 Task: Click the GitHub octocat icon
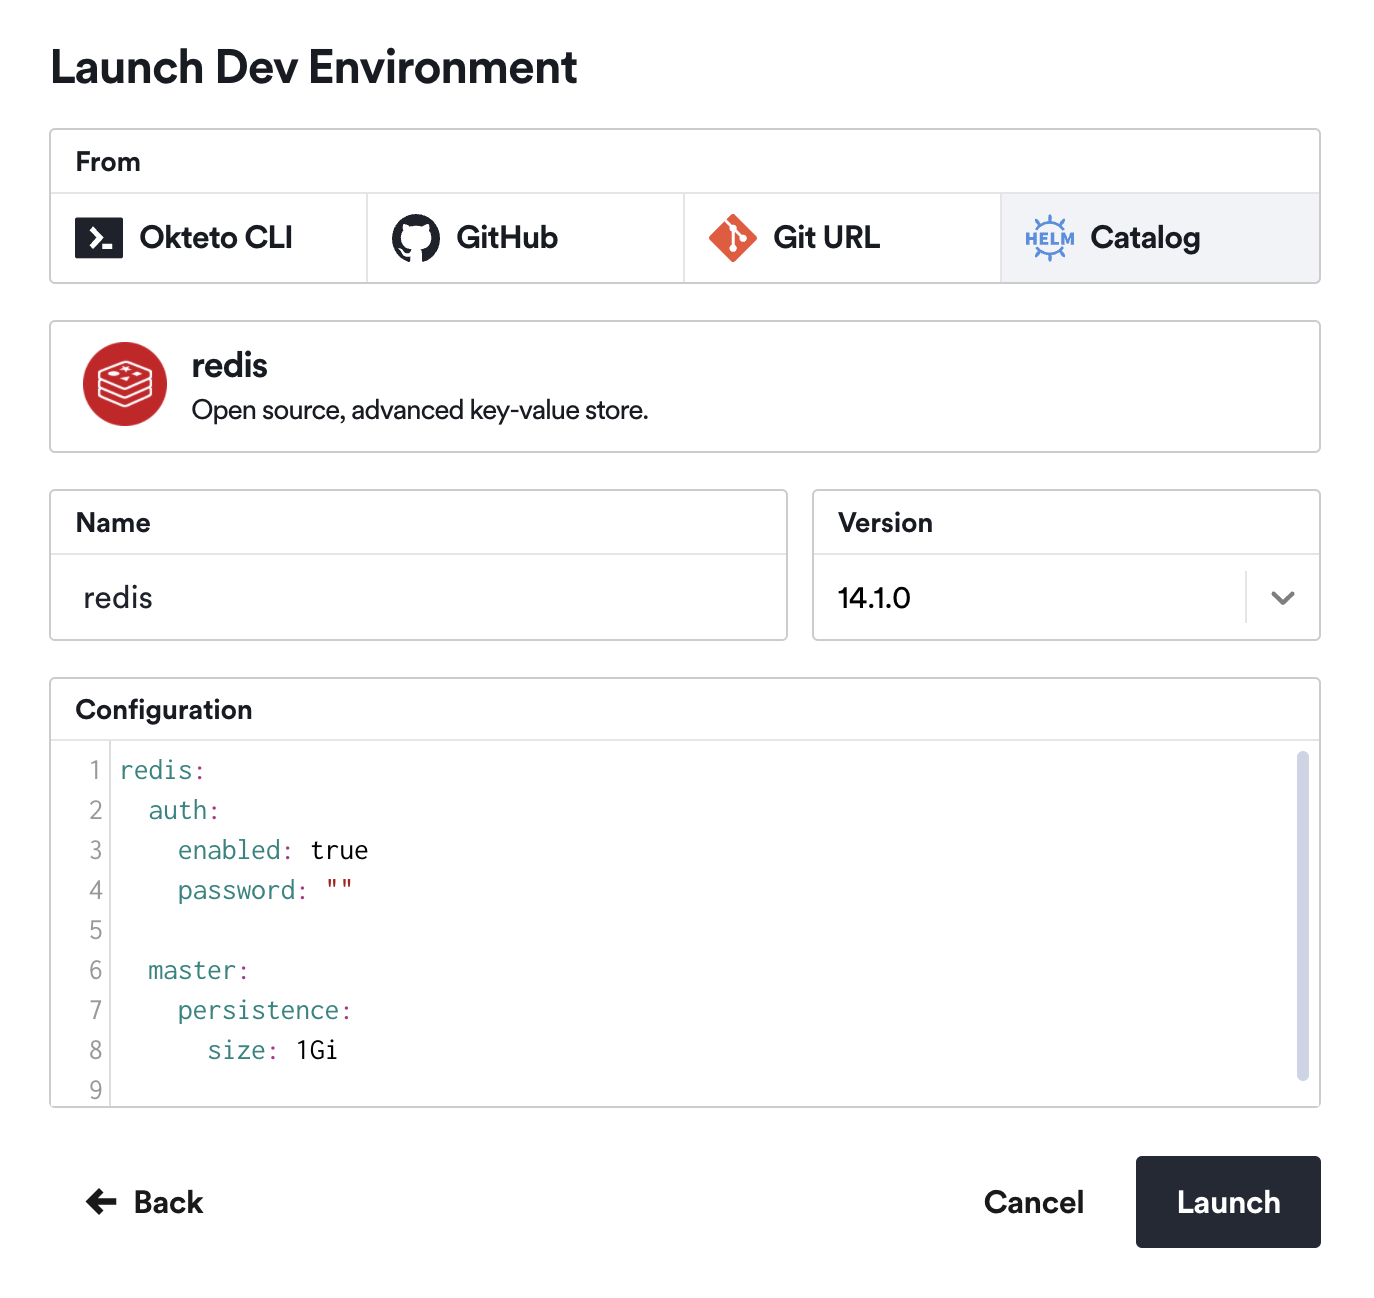(x=416, y=238)
